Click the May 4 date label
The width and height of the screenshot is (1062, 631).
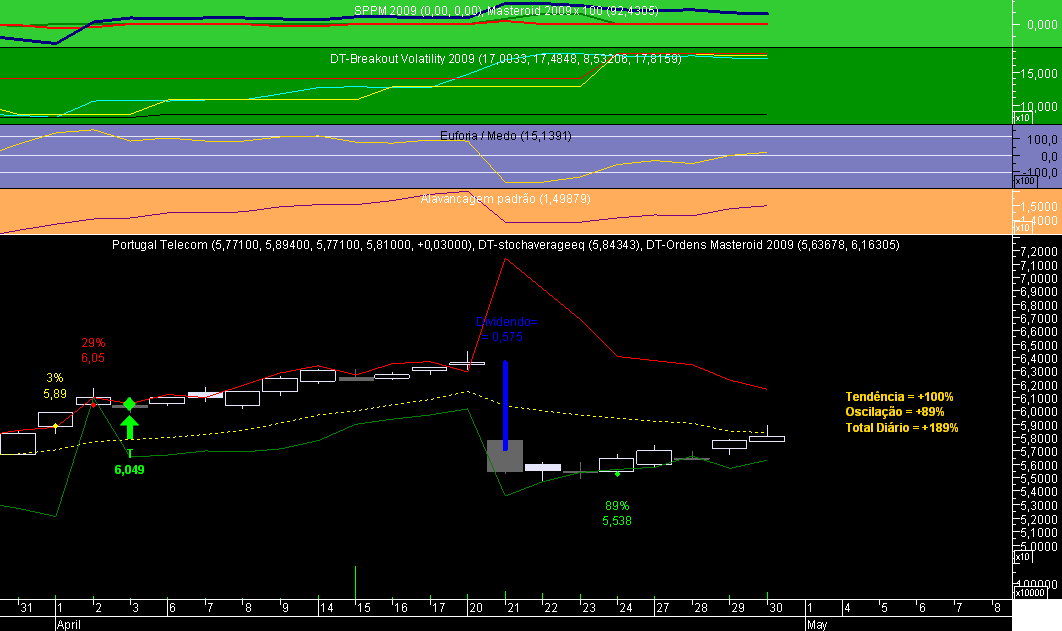coord(847,608)
